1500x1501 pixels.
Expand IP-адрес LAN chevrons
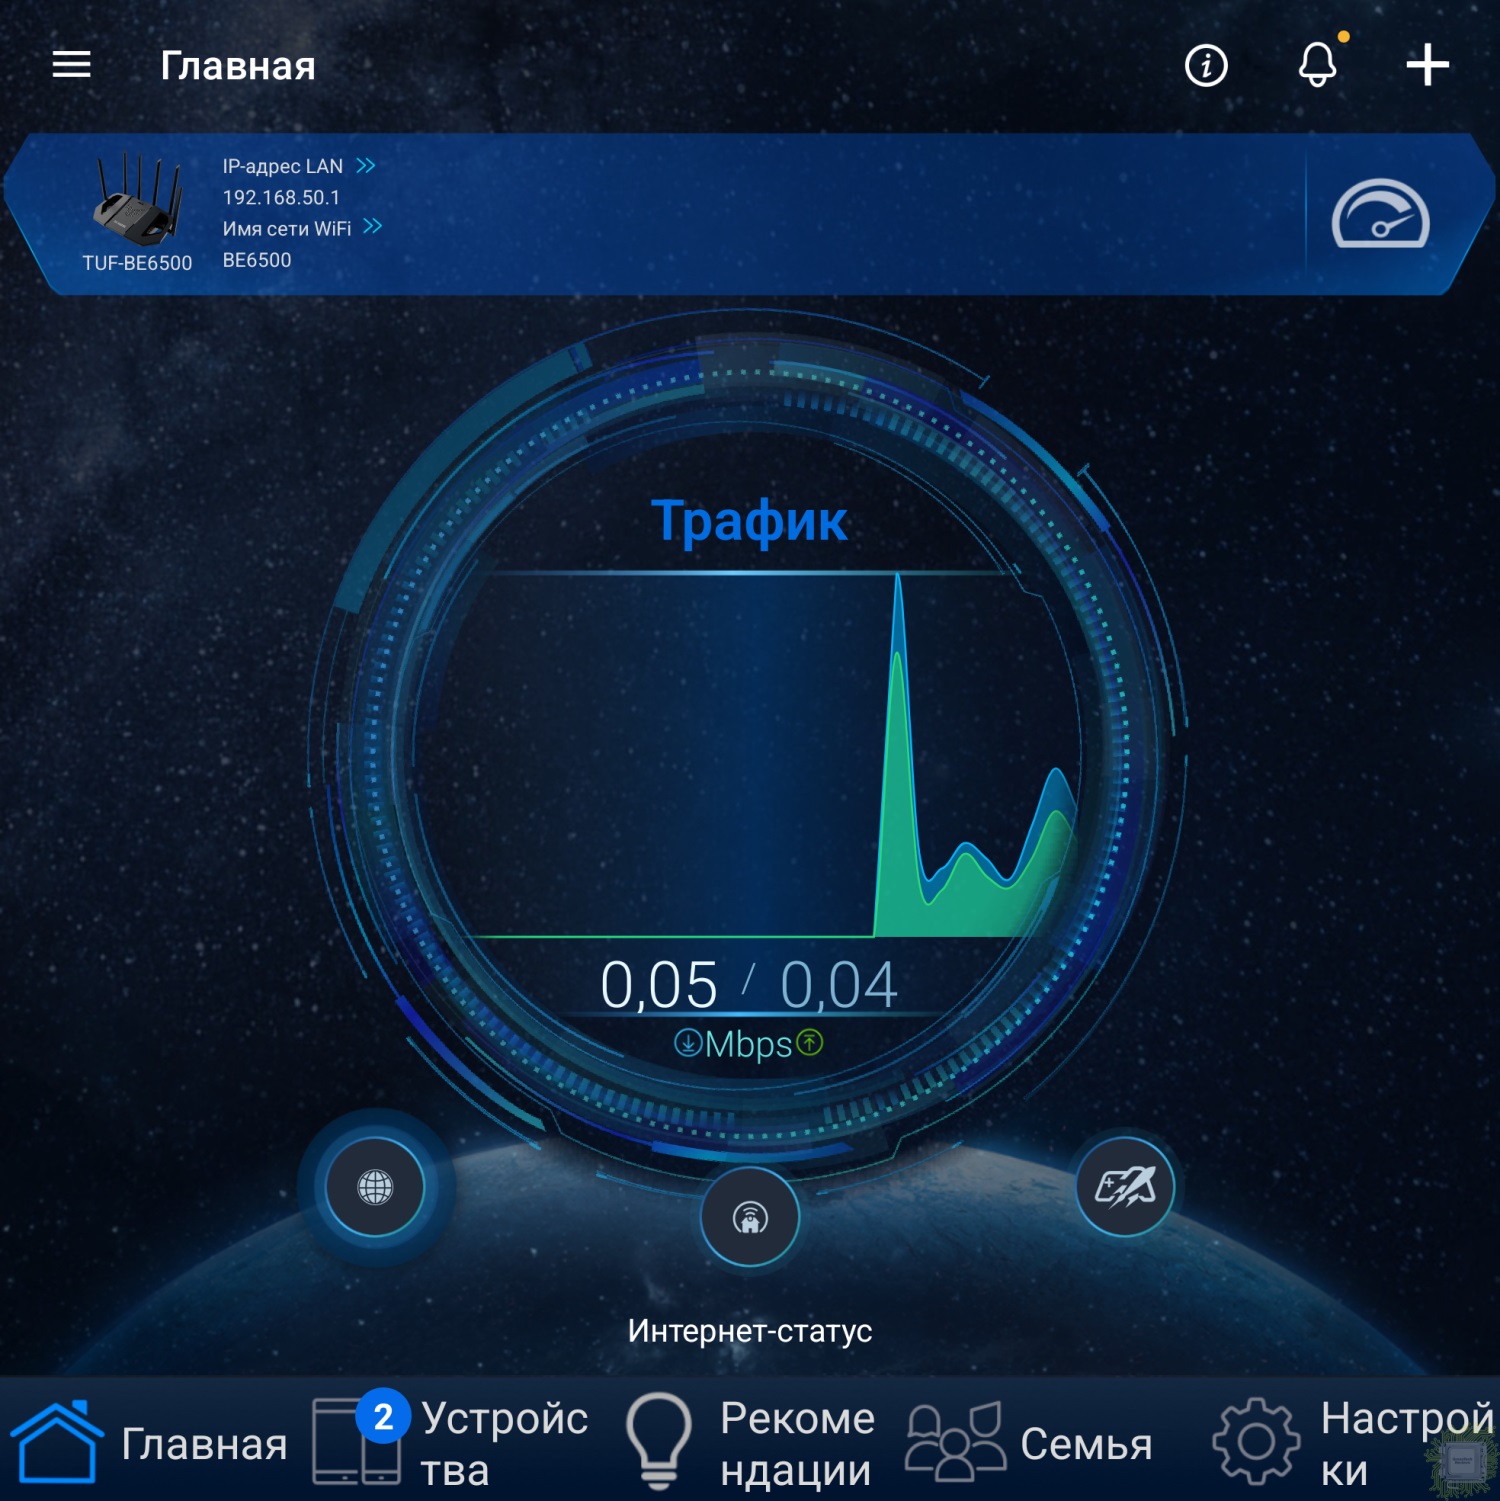point(366,165)
